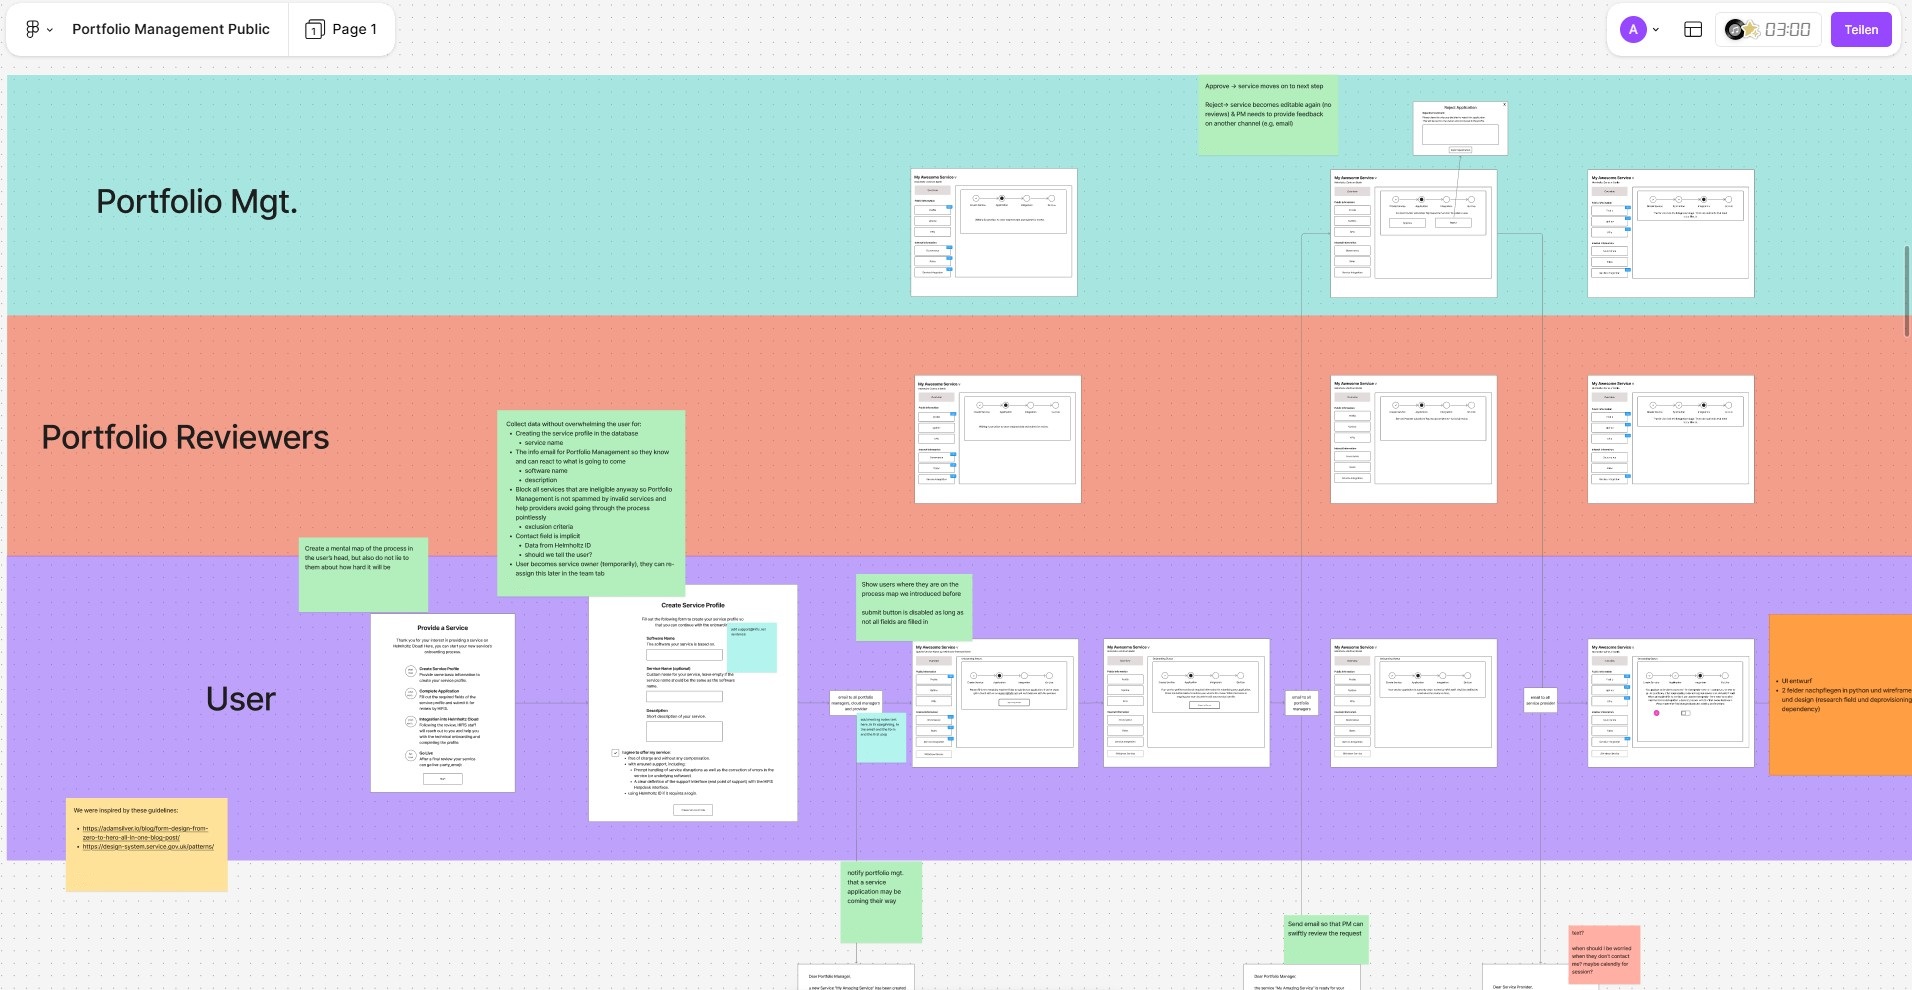1912x990 pixels.
Task: Close the Reject Application wireframe dialog
Action: (x=1503, y=104)
